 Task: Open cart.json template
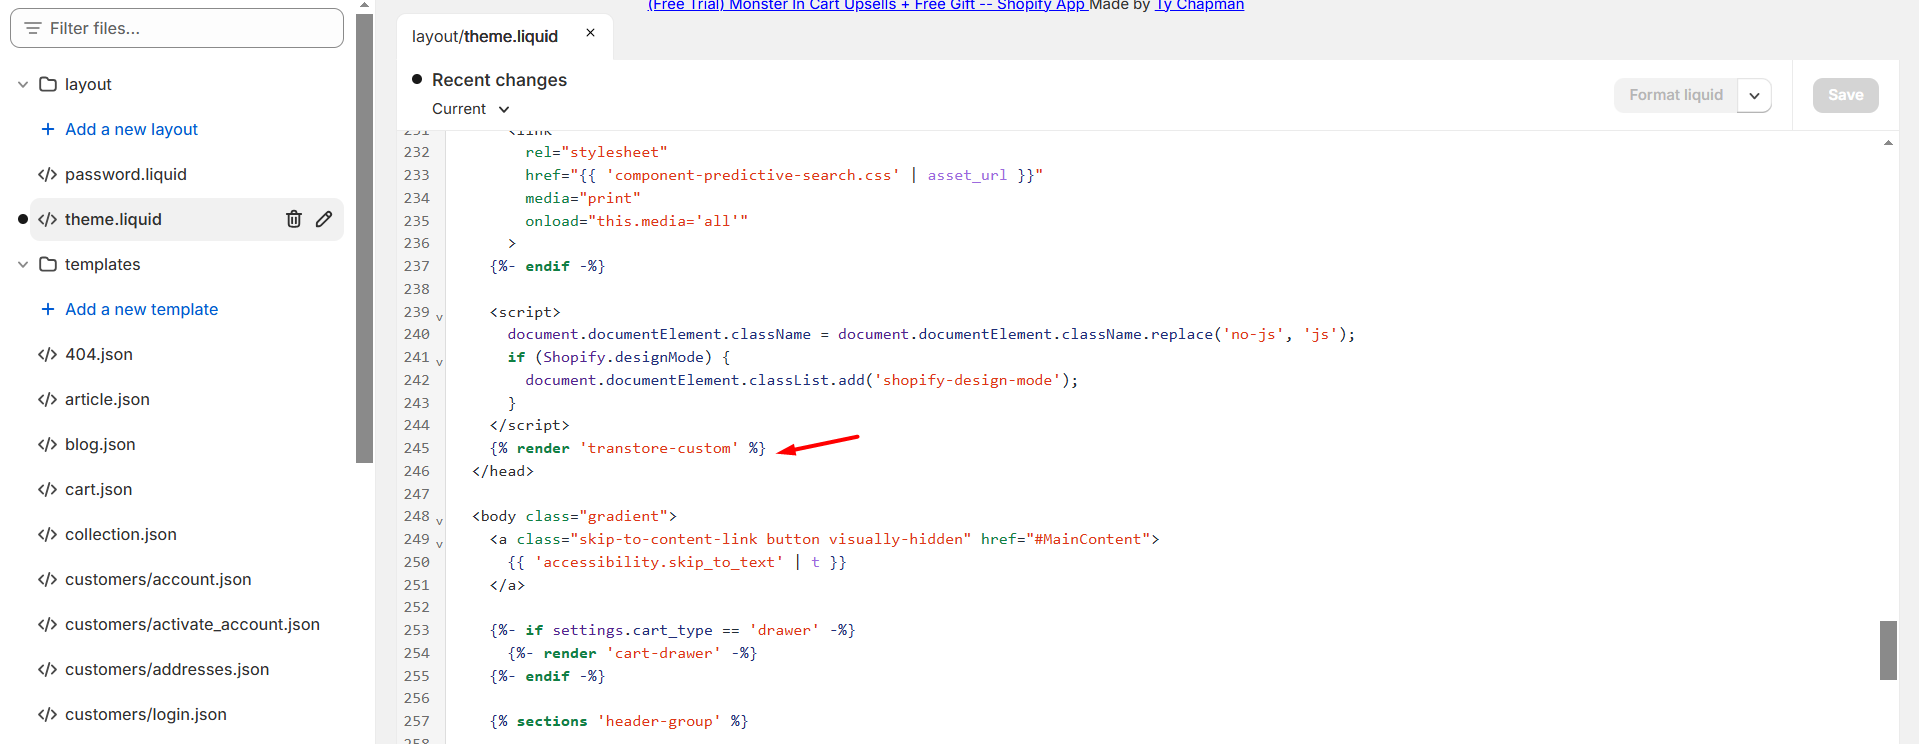(x=98, y=489)
